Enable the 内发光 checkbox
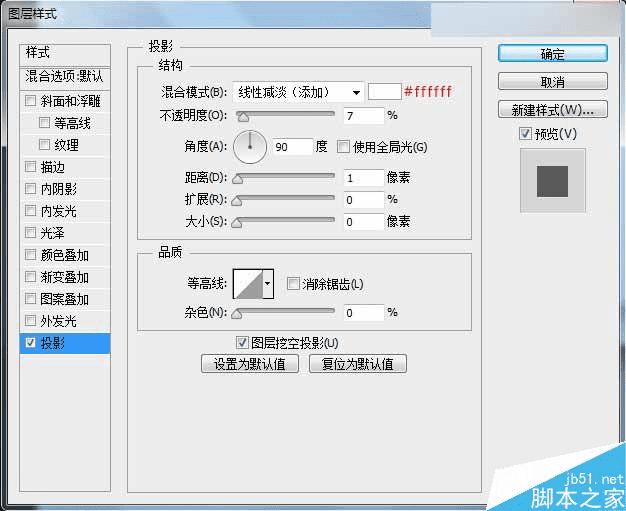The image size is (626, 511). click(30, 210)
